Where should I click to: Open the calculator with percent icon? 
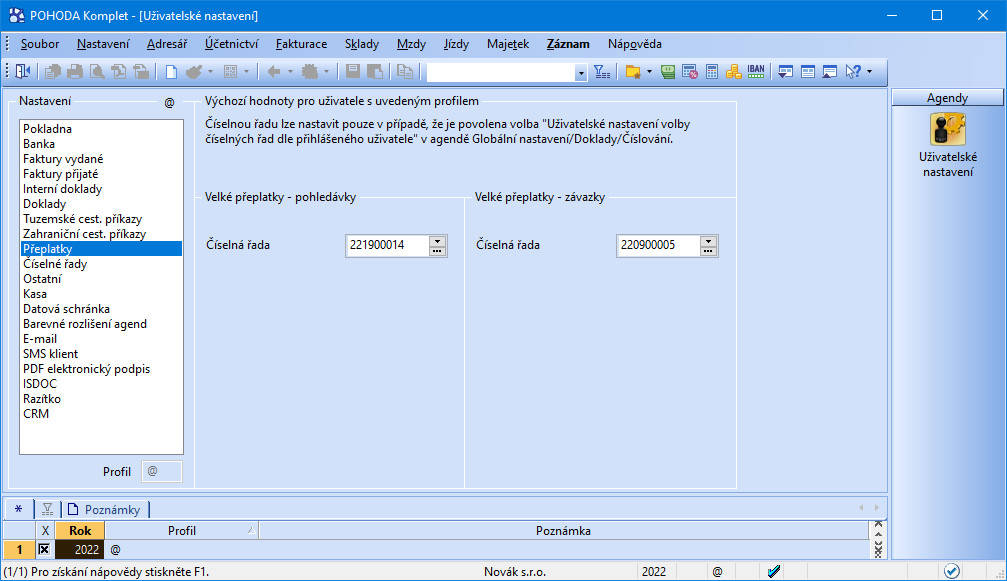click(690, 71)
